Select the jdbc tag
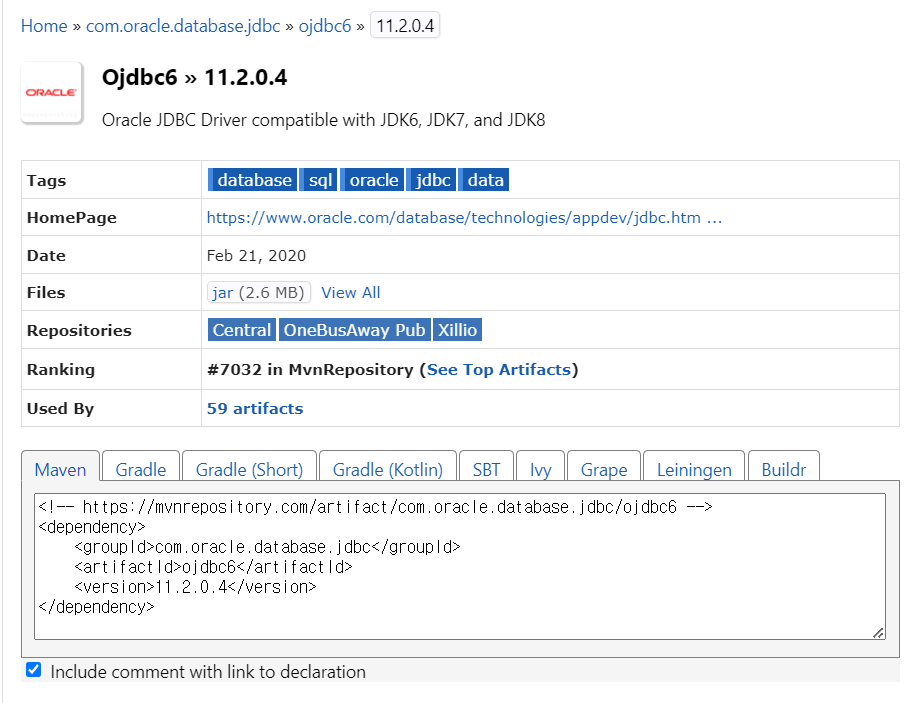The height and width of the screenshot is (703, 913). (431, 180)
